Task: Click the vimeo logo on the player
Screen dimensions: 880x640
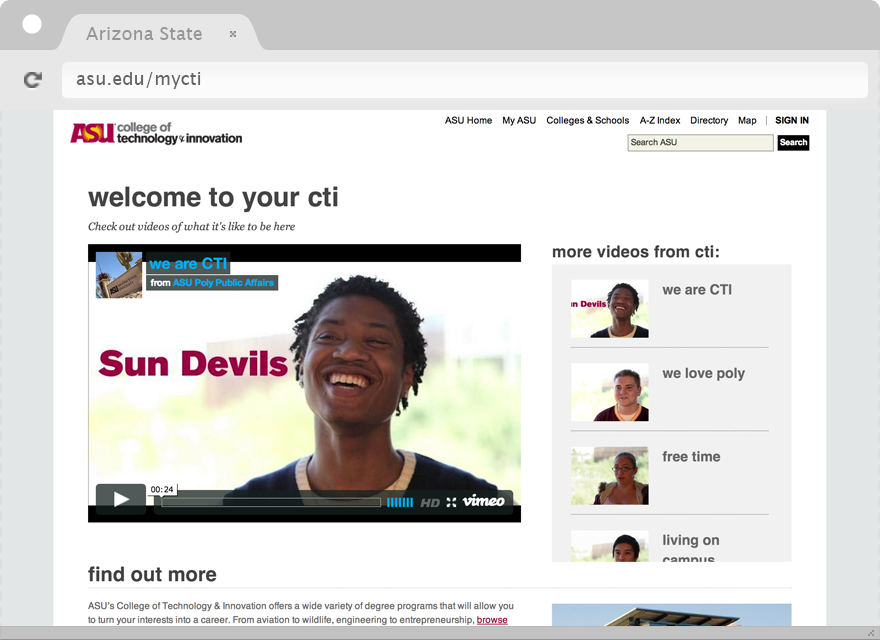Action: click(483, 501)
